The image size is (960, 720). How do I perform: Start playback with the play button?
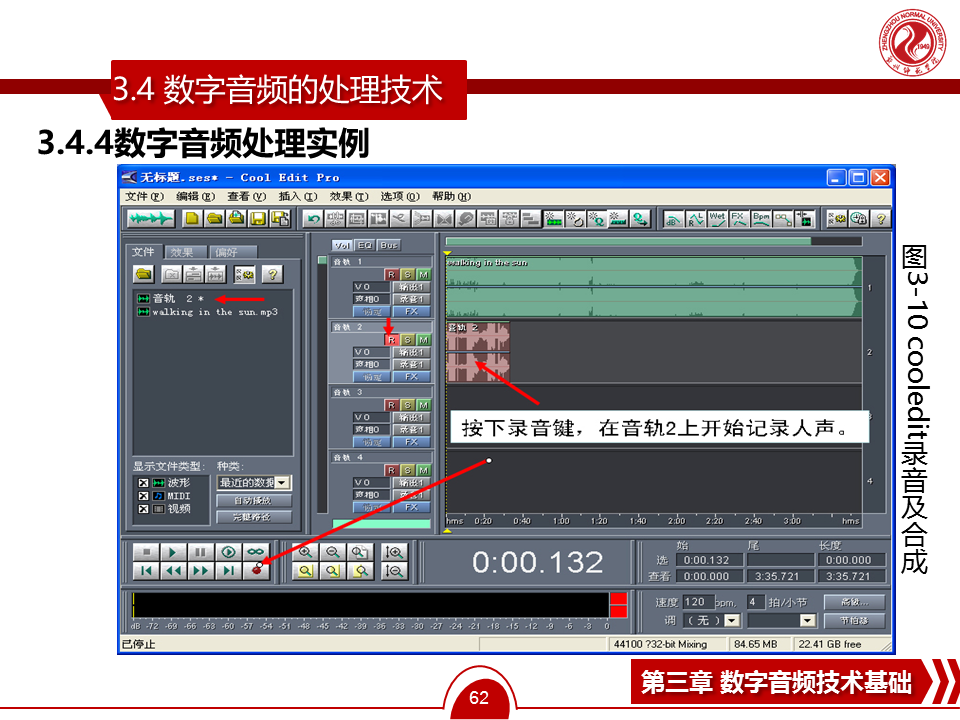173,552
